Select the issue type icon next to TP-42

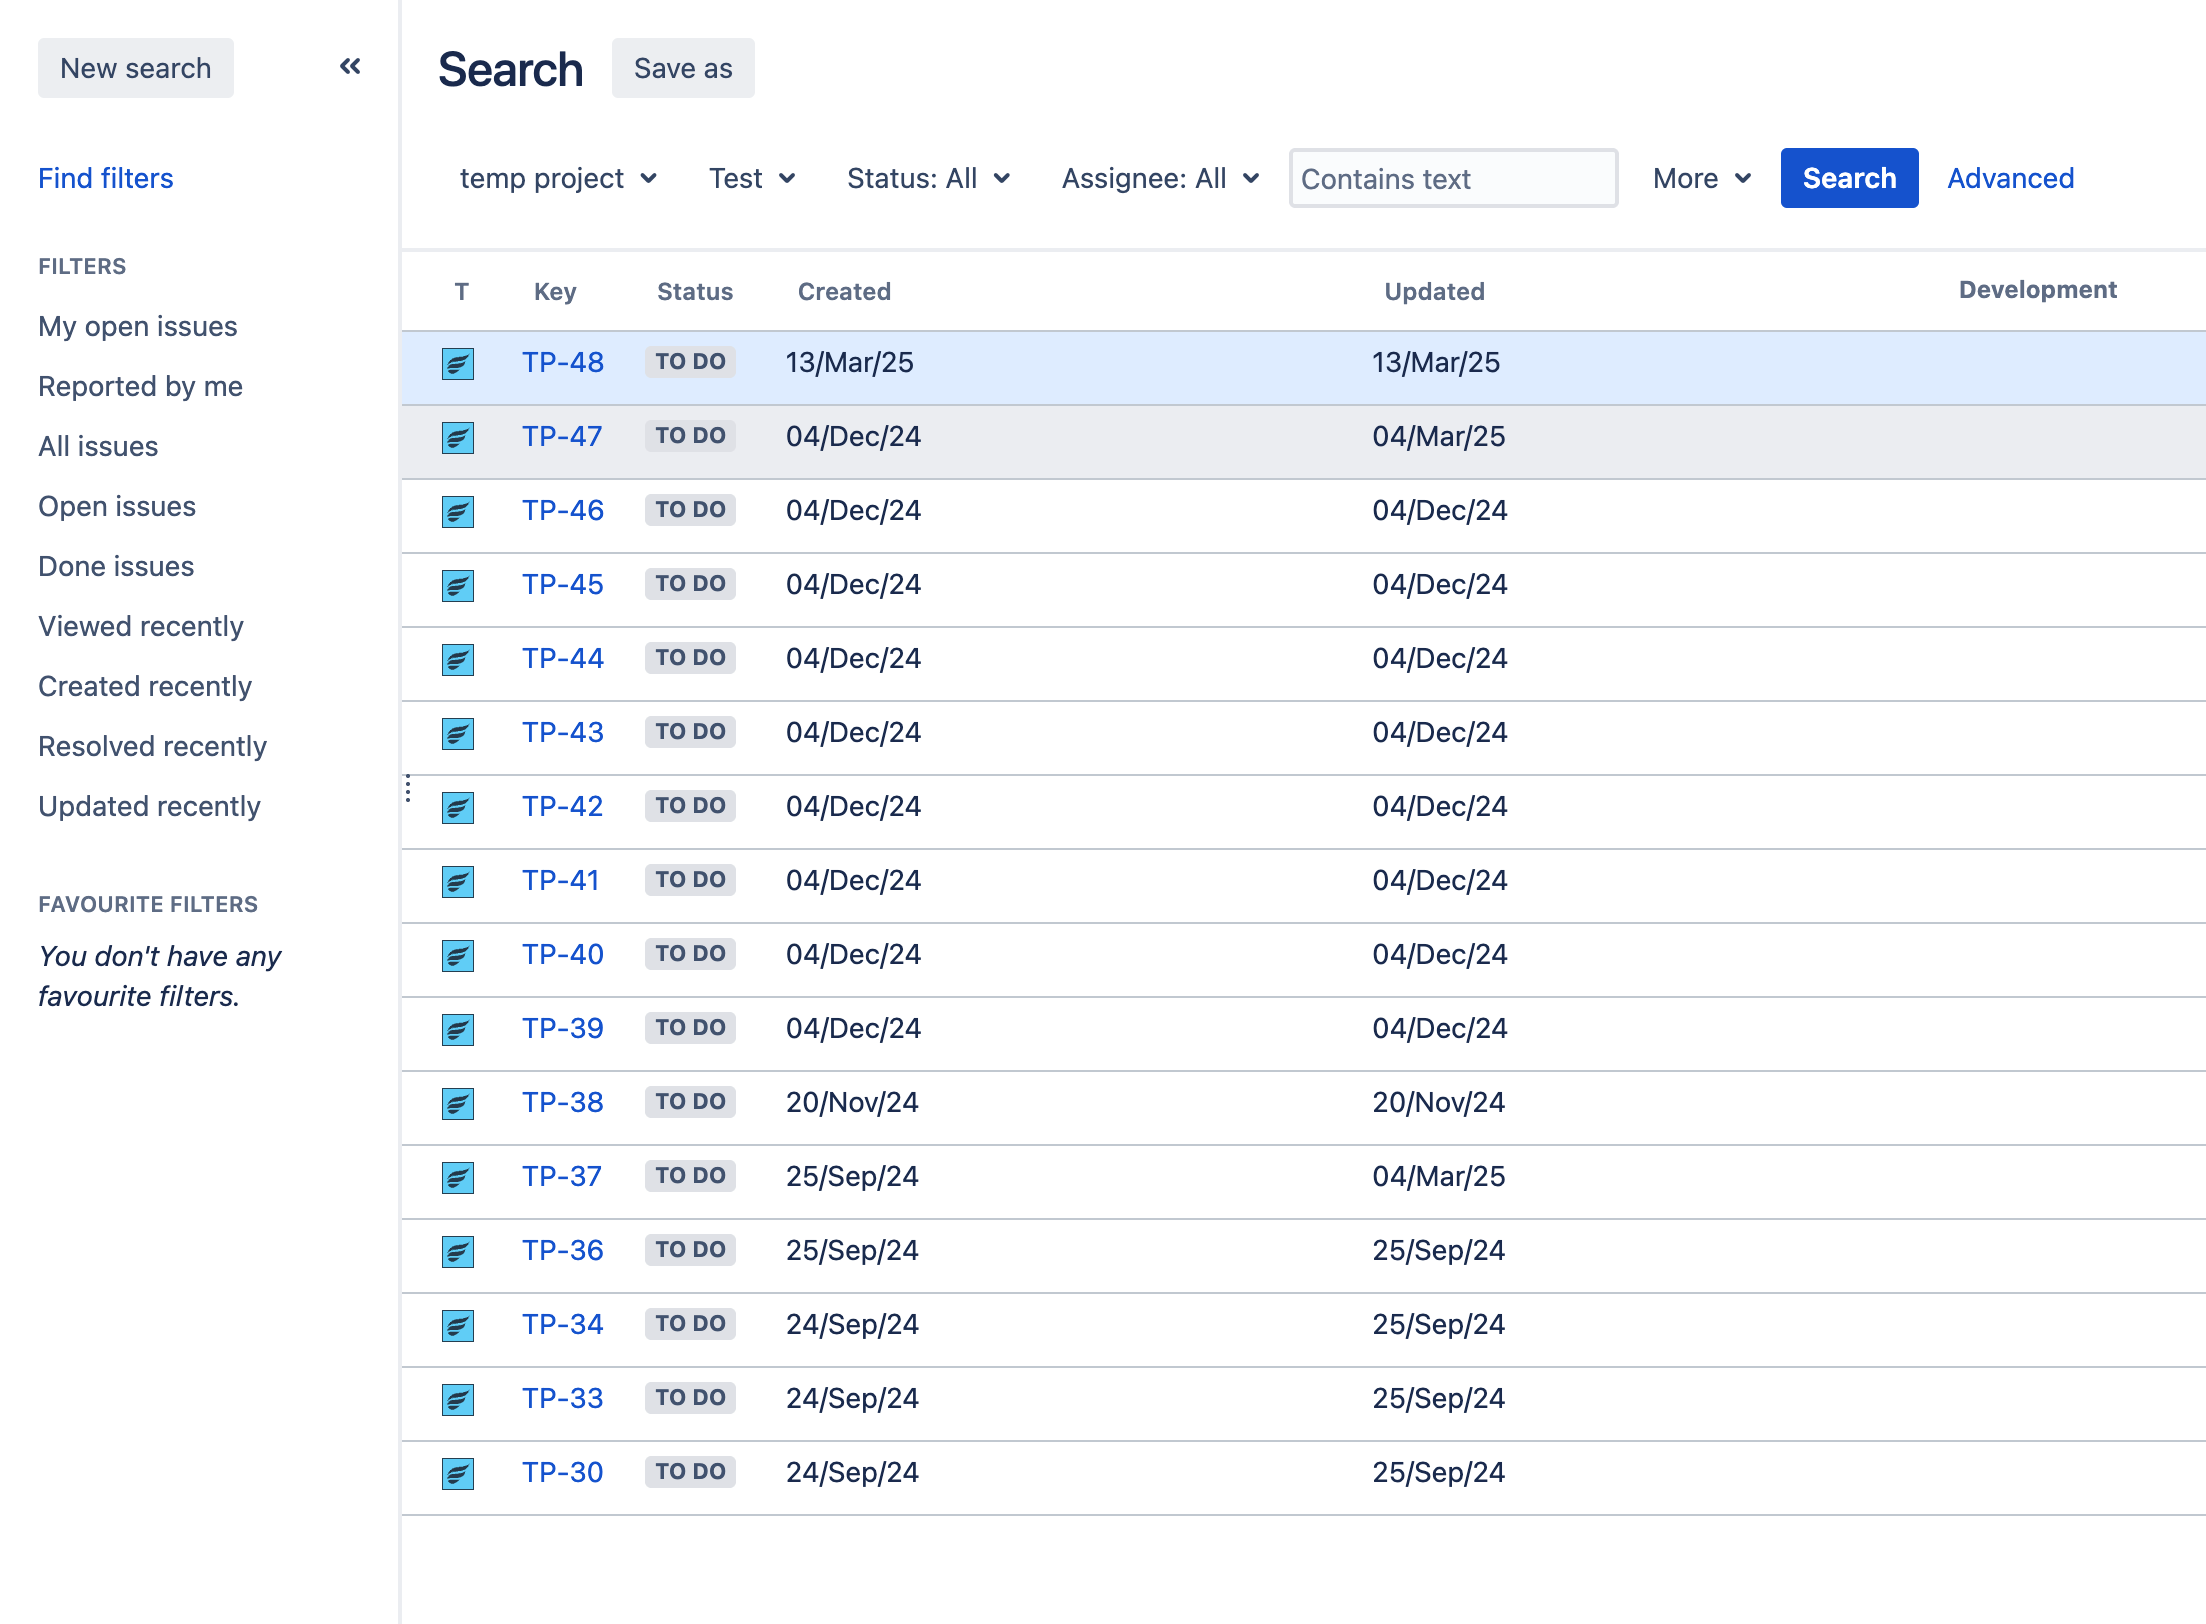[x=458, y=807]
